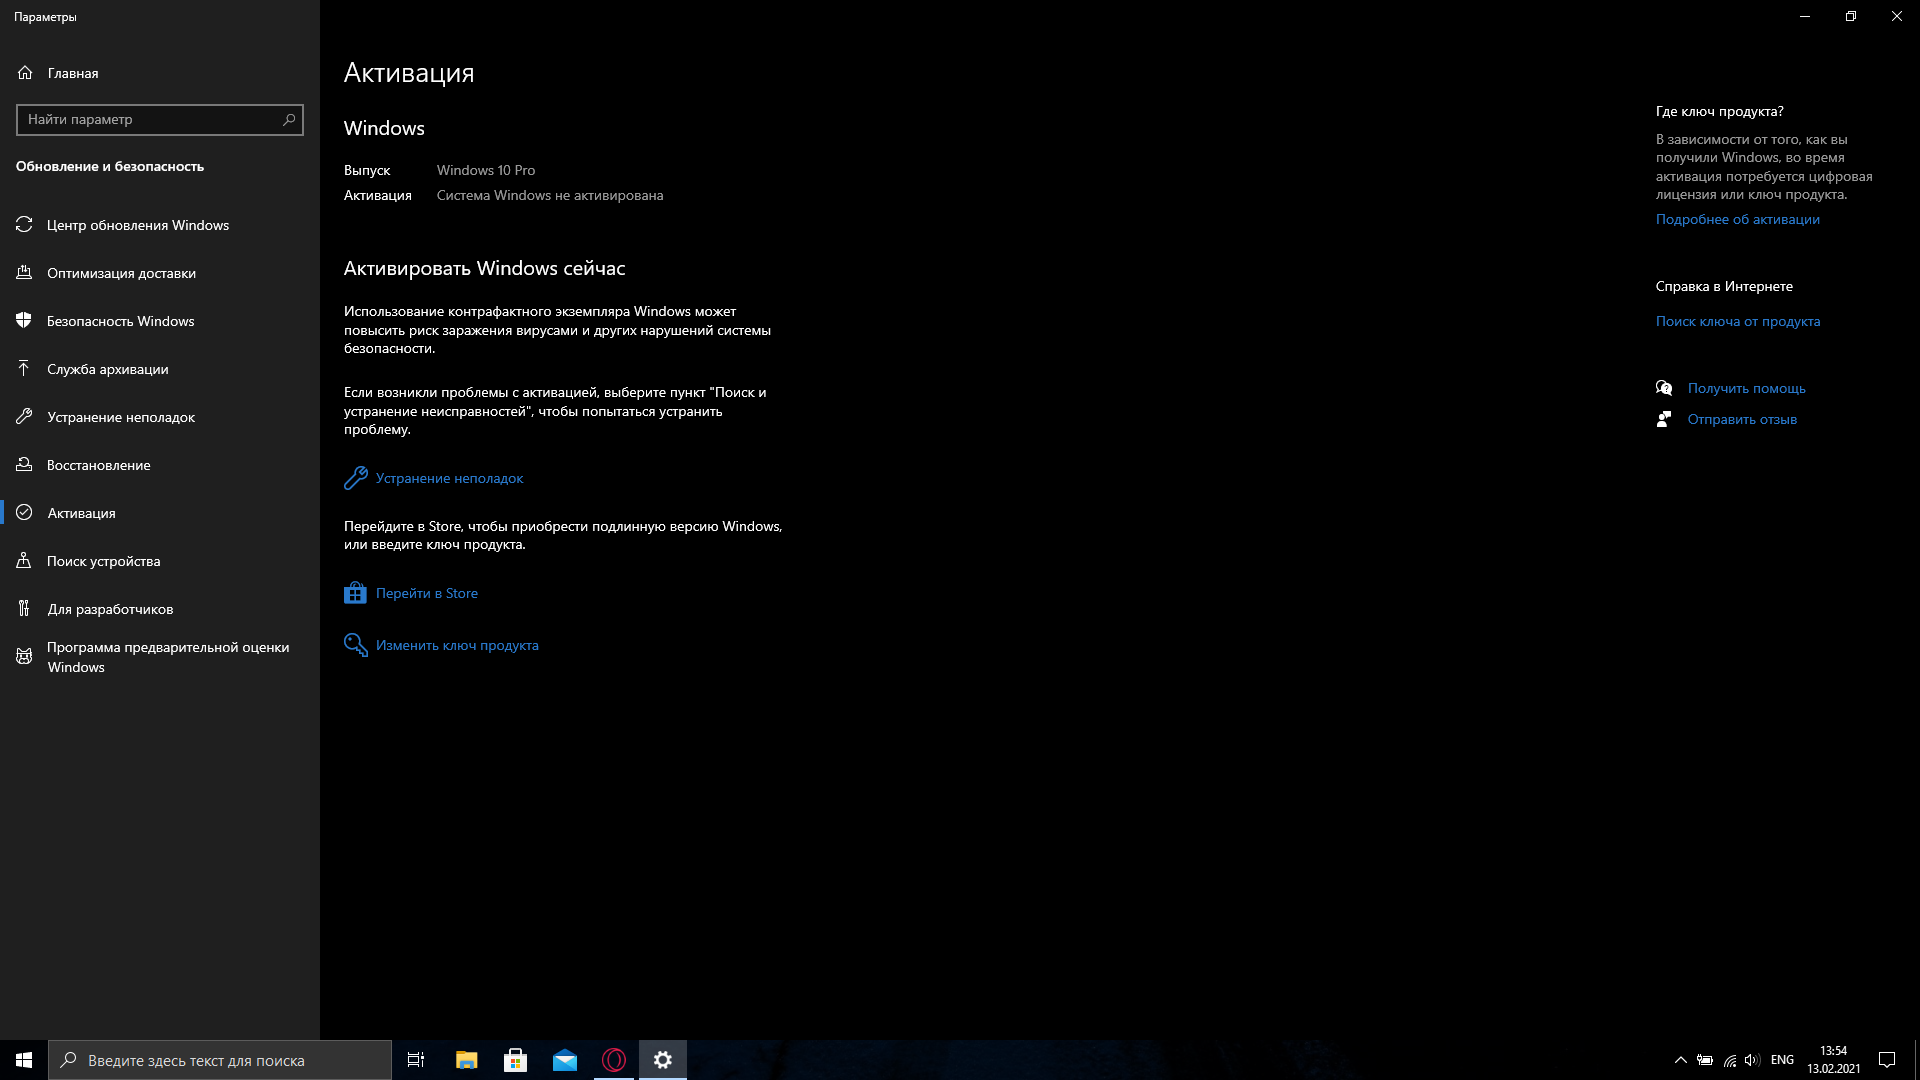Open Microsoft Store from the taskbar

(x=515, y=1060)
